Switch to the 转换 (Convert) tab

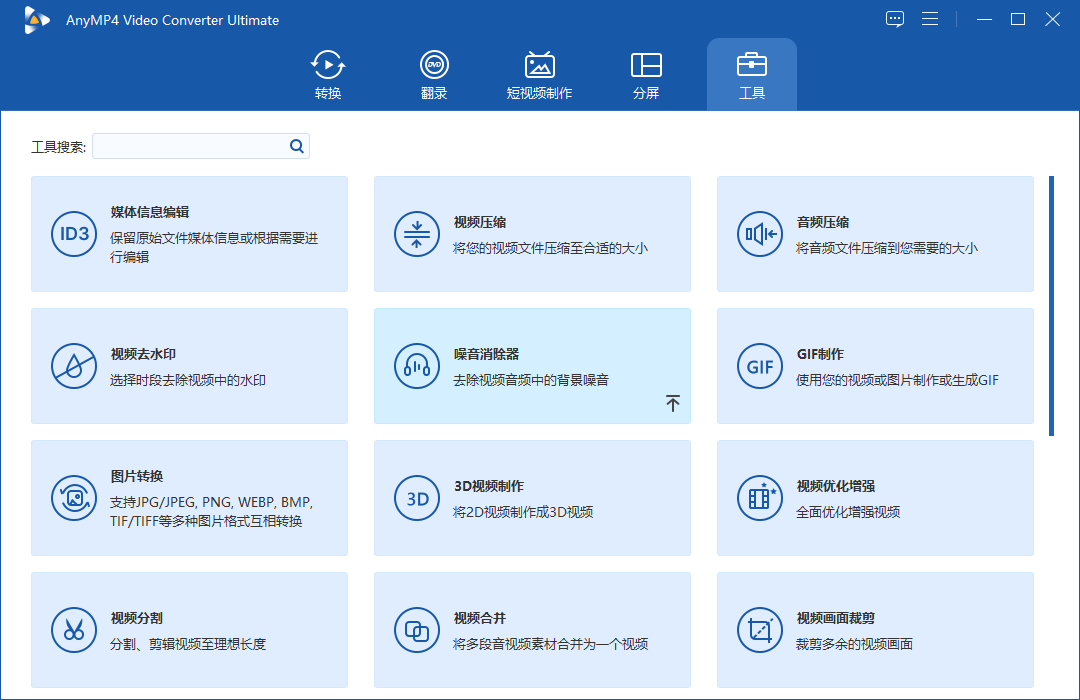coord(327,74)
